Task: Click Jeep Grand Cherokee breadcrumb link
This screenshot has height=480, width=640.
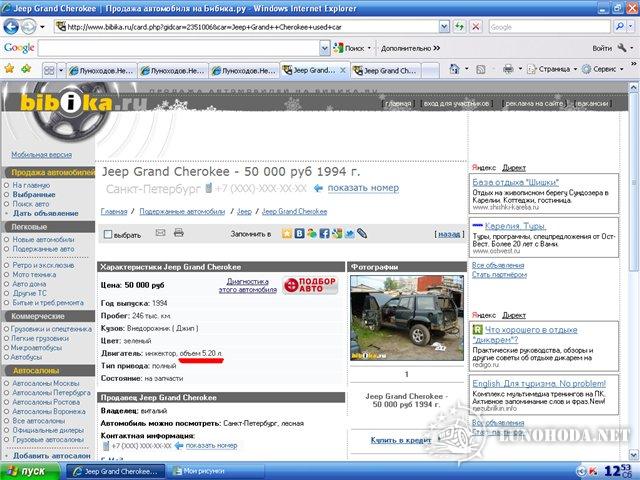Action: (x=294, y=211)
